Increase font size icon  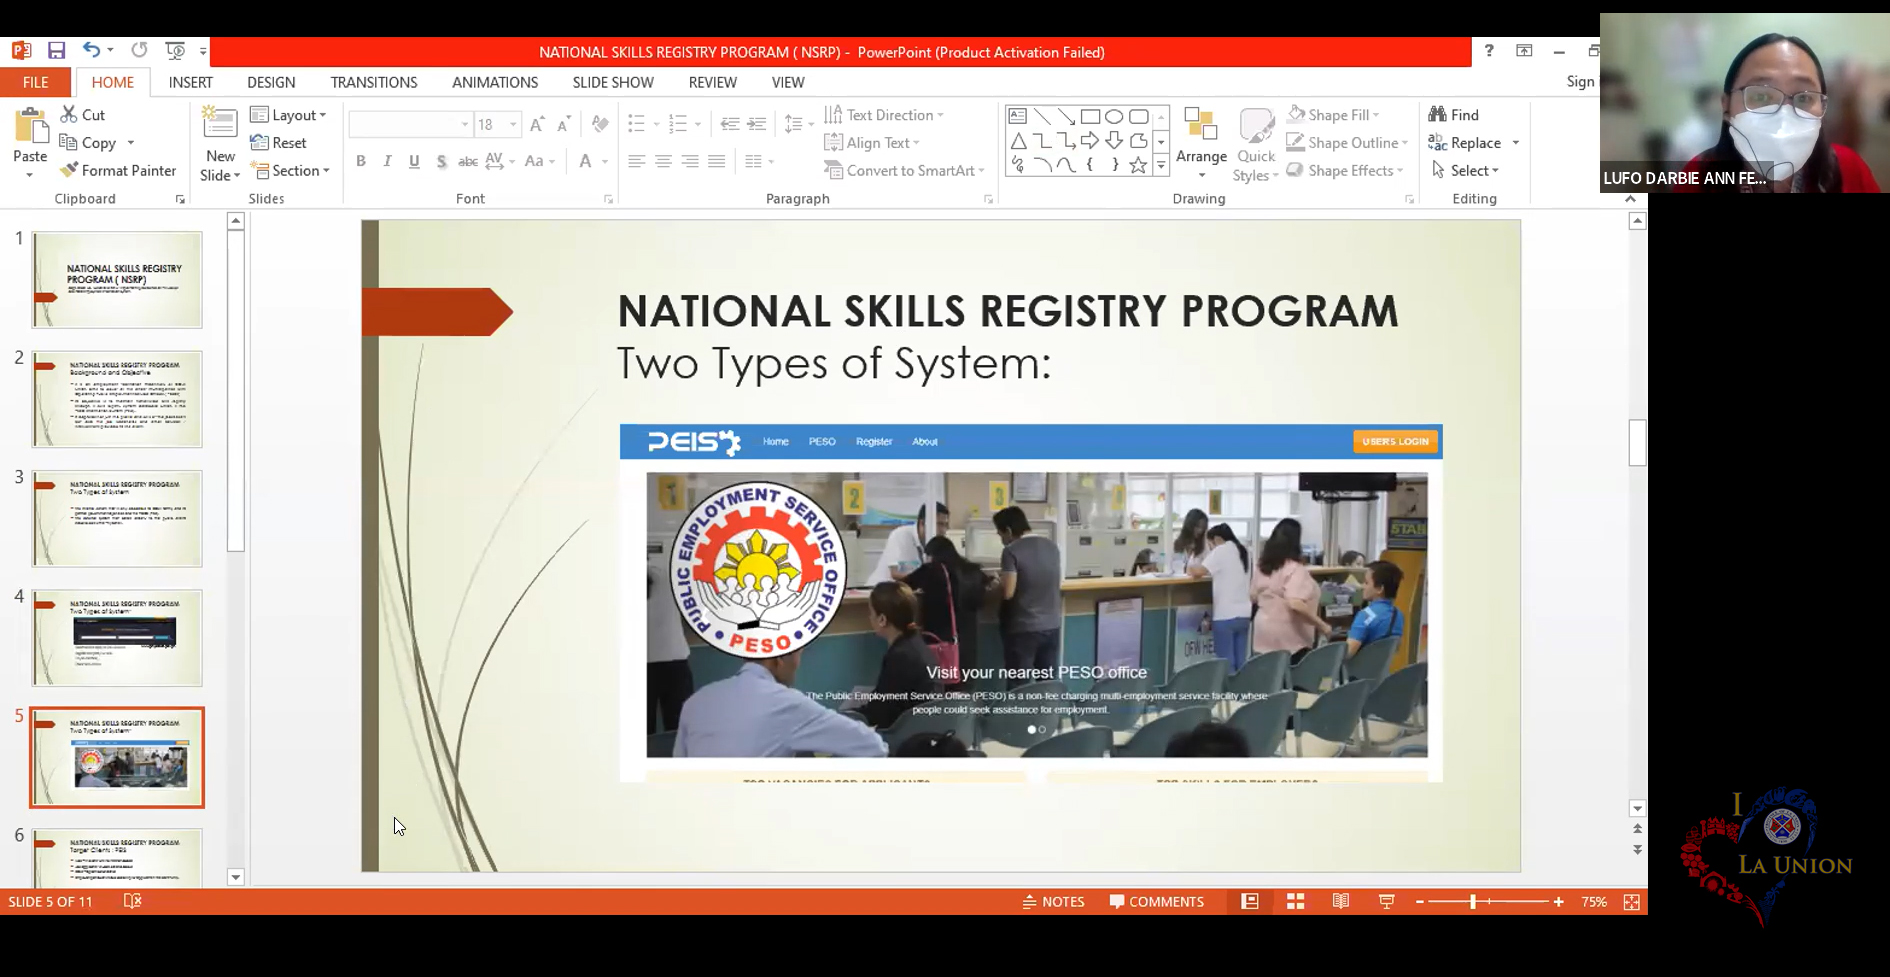pyautogui.click(x=537, y=124)
